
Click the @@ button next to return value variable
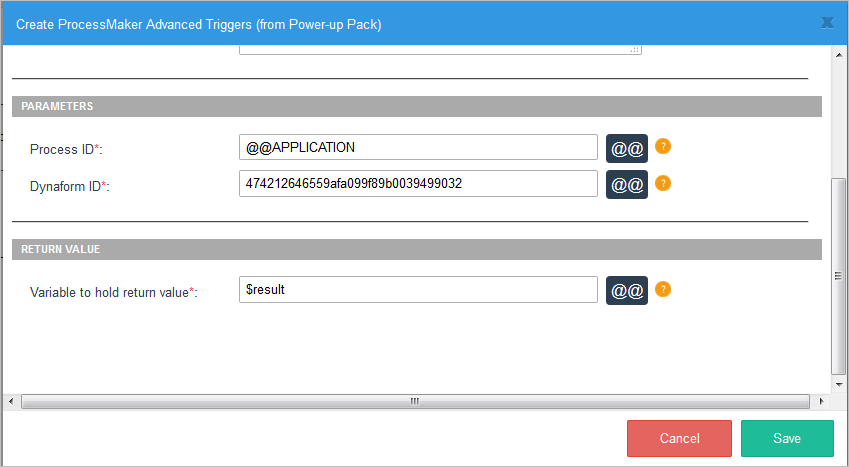click(627, 290)
